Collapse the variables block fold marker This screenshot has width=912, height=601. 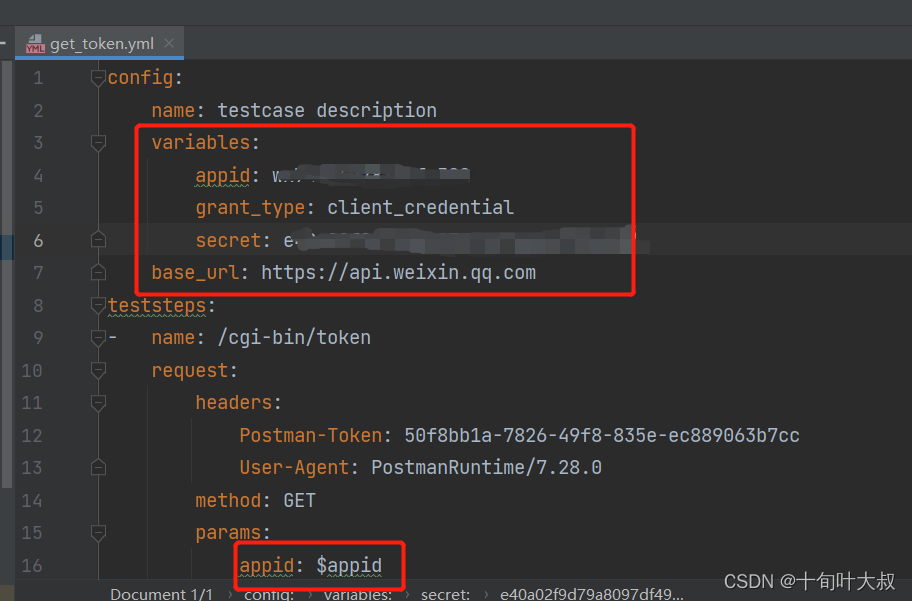[98, 143]
